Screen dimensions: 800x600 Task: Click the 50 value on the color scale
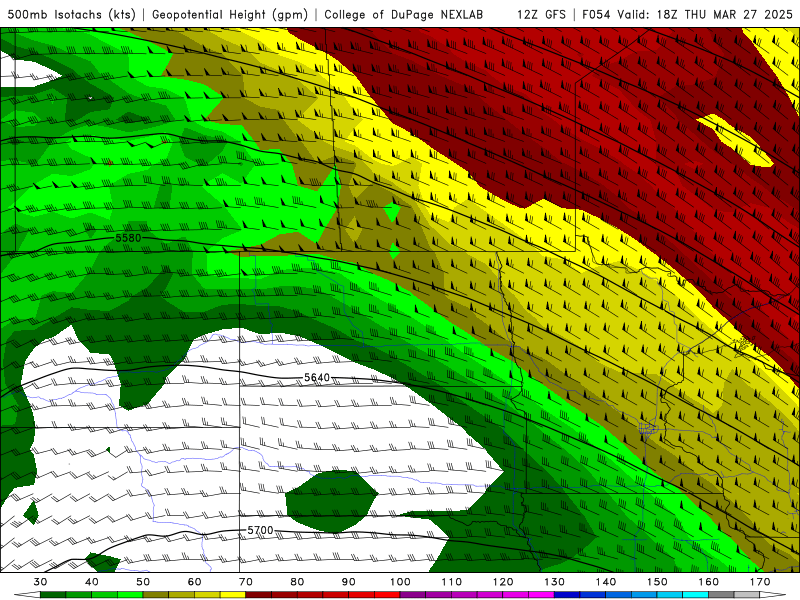tap(143, 582)
